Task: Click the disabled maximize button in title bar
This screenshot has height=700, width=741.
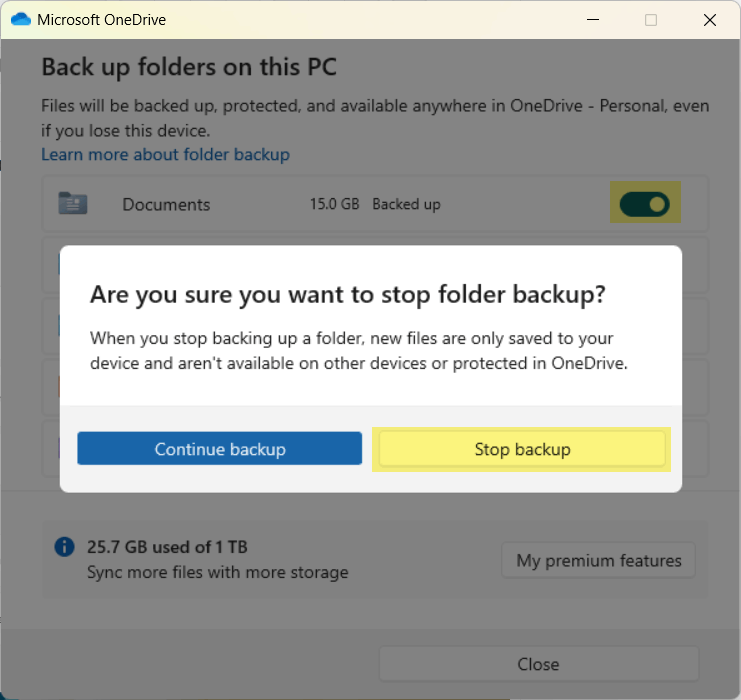Action: coord(651,19)
